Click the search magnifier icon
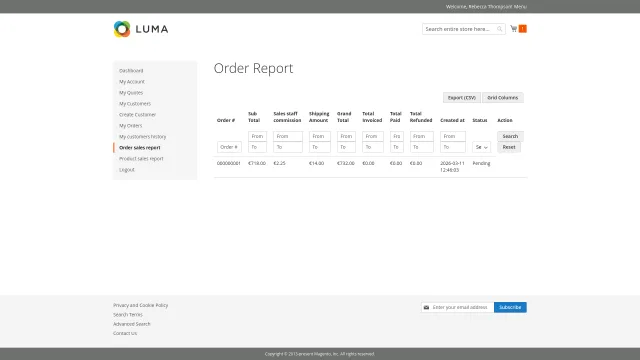This screenshot has width=640, height=360. [499, 29]
